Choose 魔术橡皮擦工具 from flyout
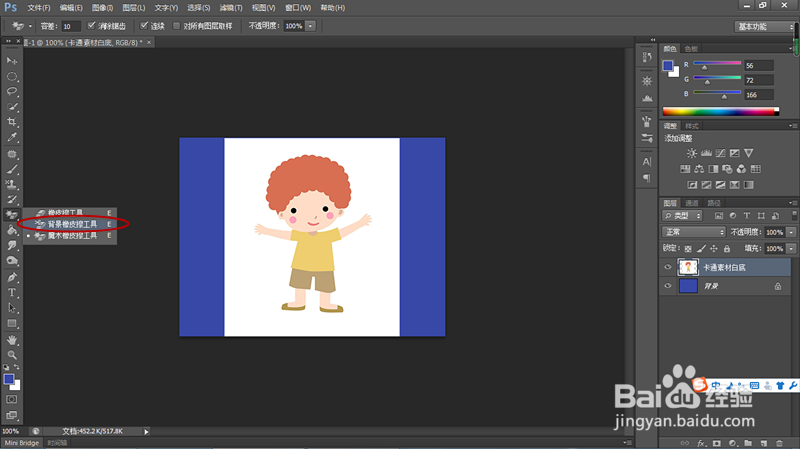 coord(71,236)
